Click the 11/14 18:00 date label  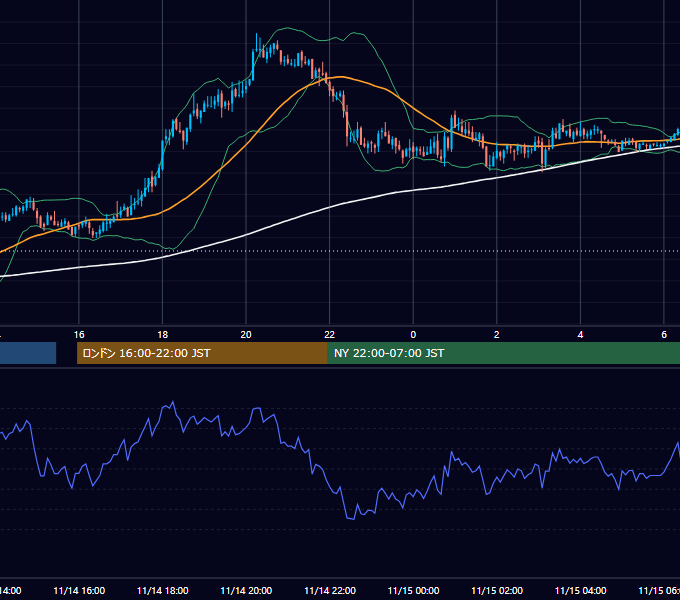pyautogui.click(x=163, y=590)
